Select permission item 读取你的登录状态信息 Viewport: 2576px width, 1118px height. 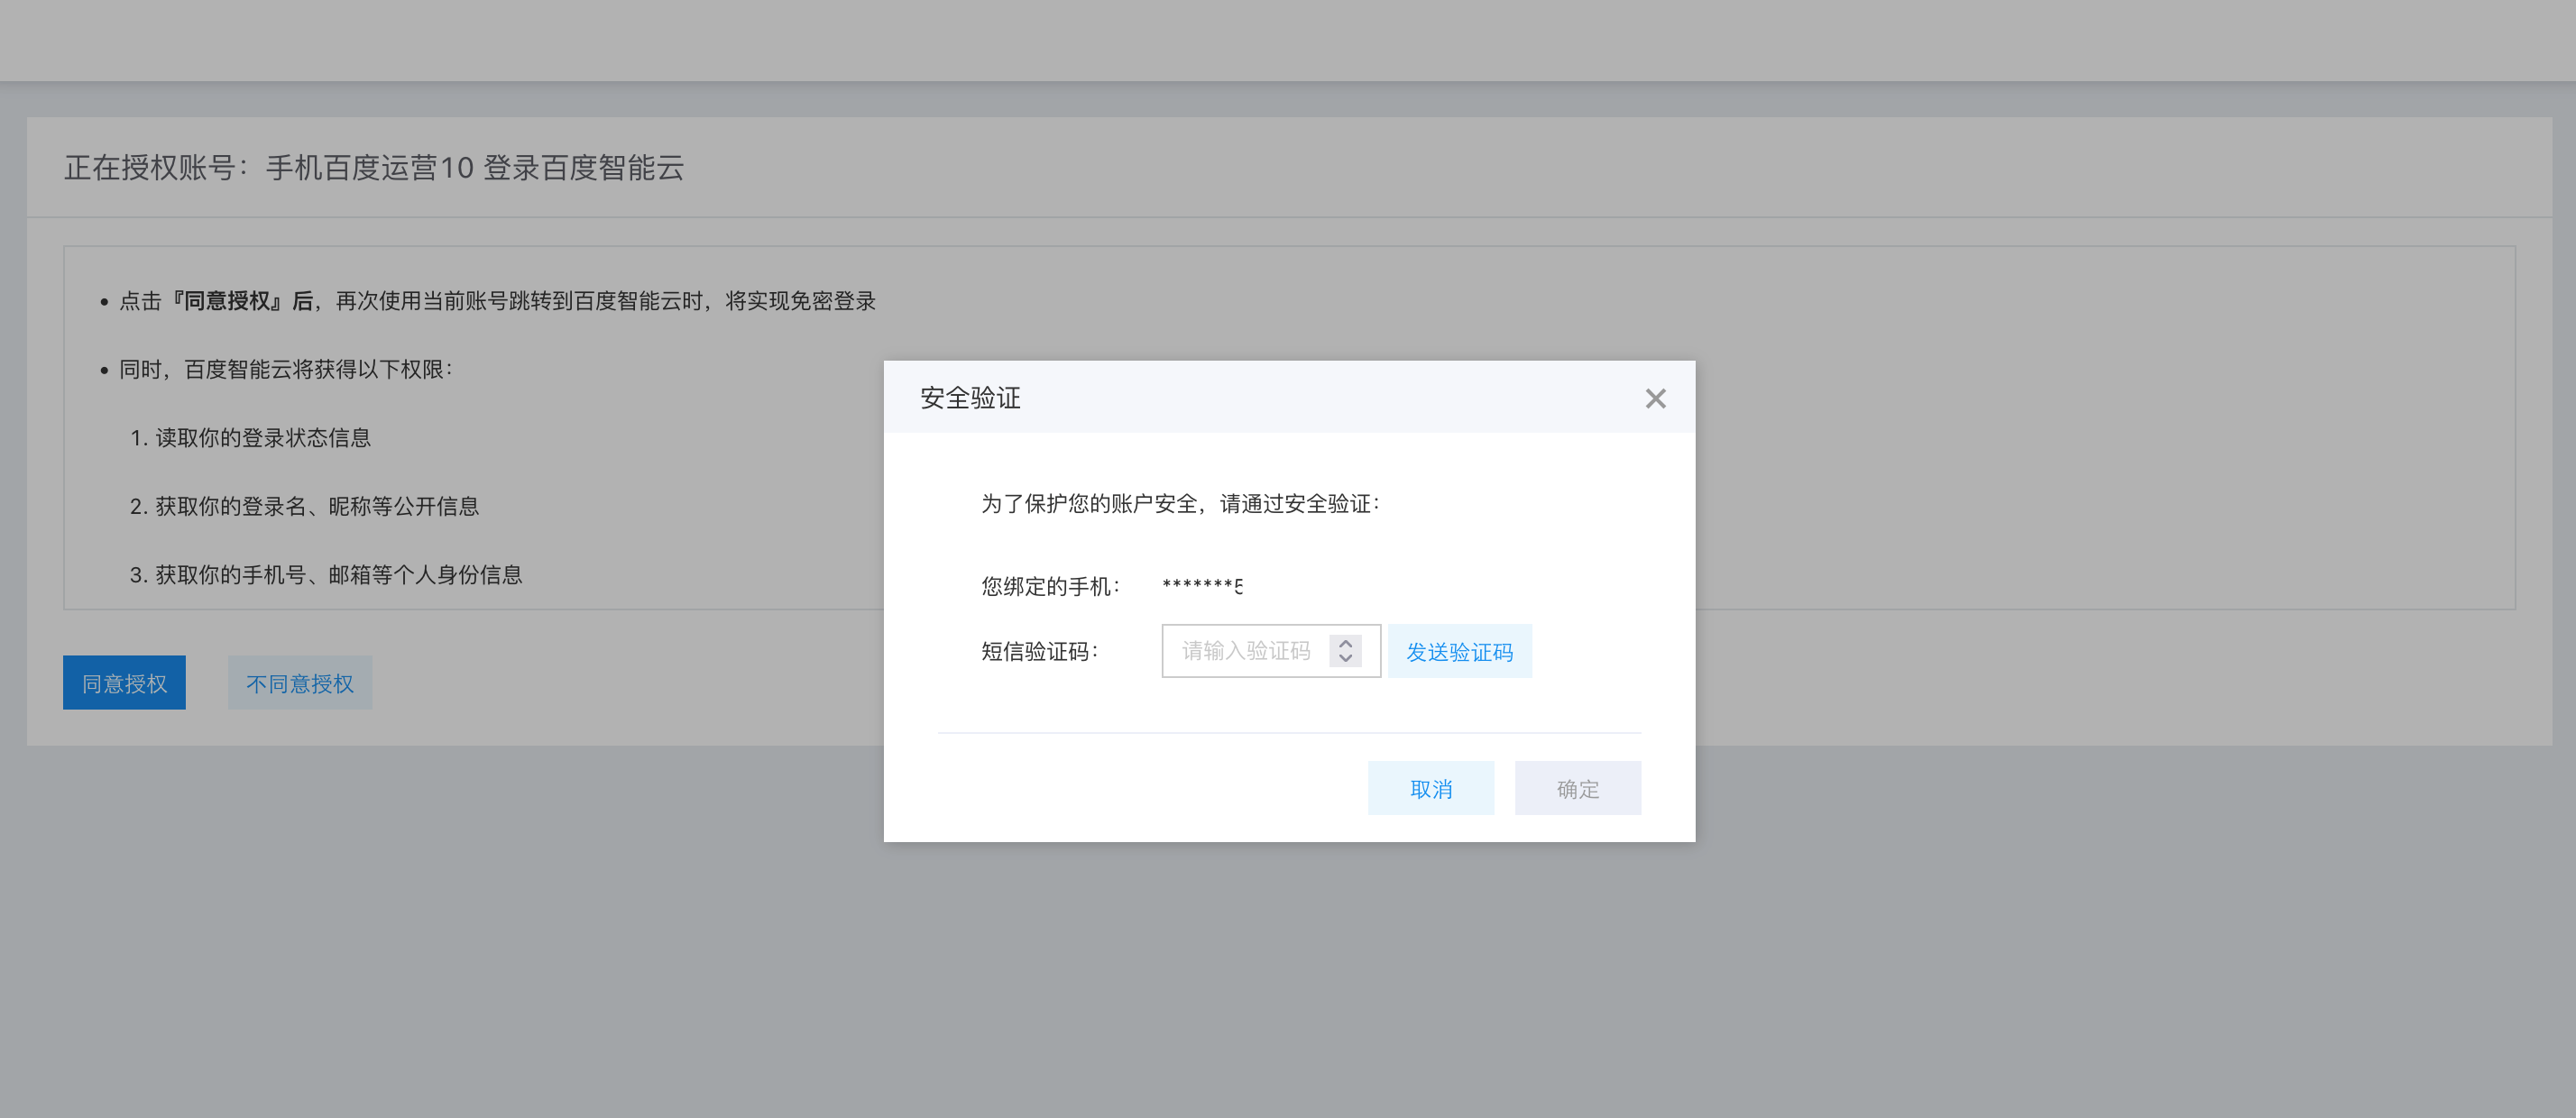click(x=251, y=438)
